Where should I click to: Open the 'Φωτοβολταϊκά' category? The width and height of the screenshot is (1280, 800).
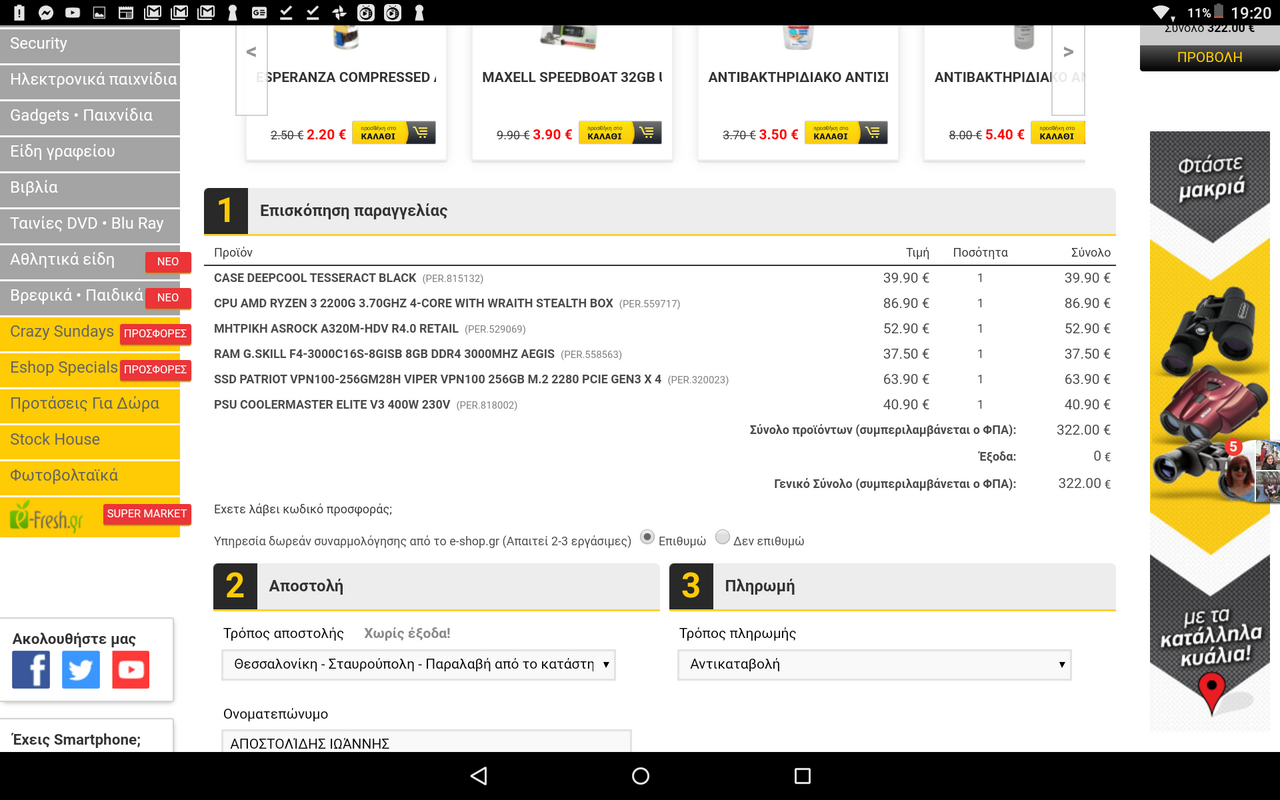pos(90,476)
